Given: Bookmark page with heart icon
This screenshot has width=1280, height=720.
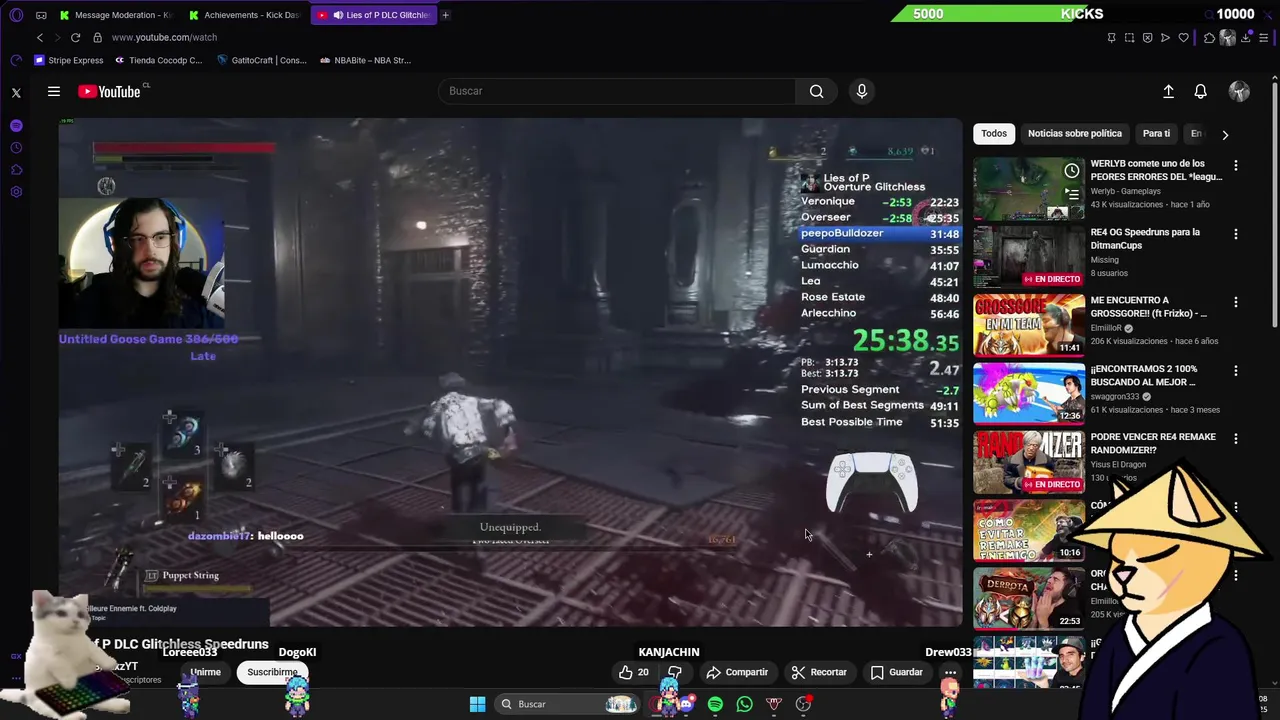Looking at the screenshot, I should [1183, 37].
